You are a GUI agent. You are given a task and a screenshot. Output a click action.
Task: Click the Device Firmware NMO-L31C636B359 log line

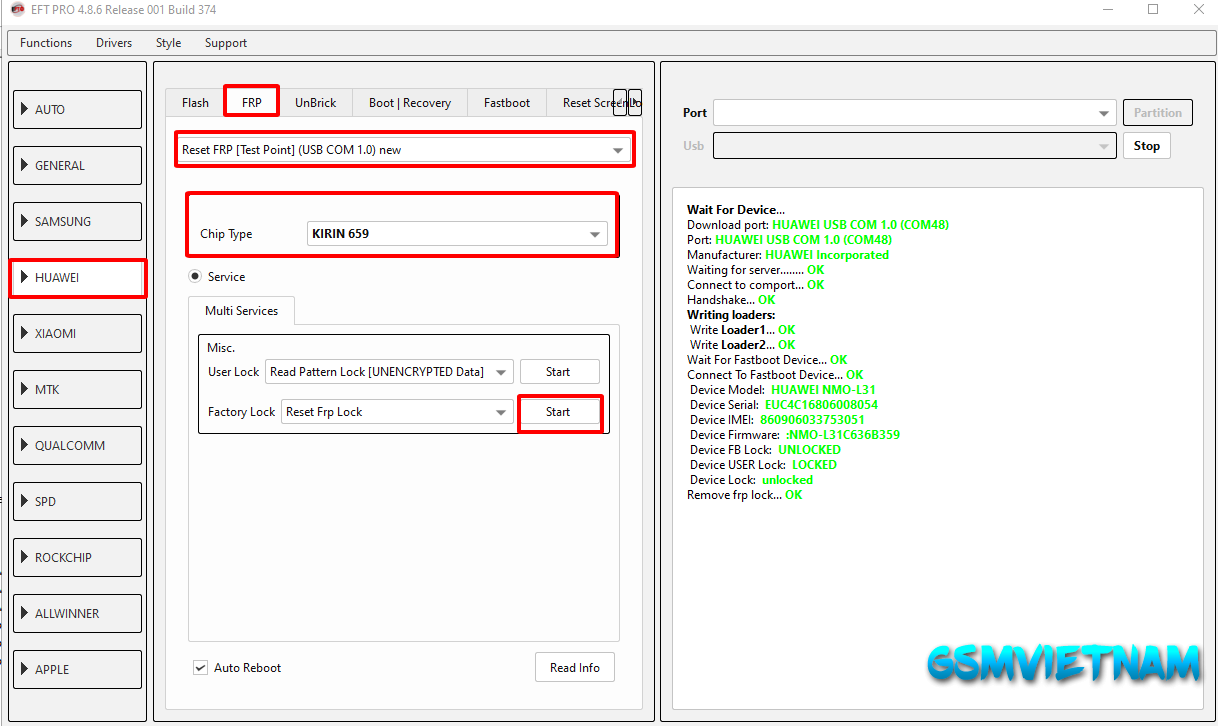795,435
